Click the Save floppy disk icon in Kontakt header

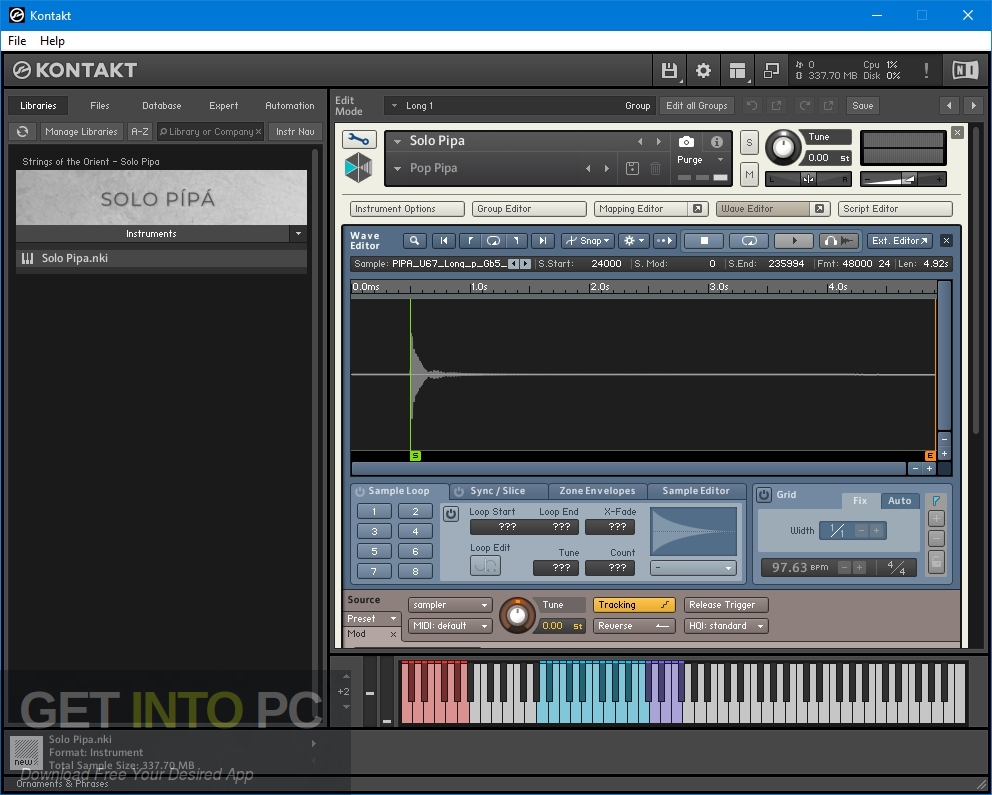[669, 70]
